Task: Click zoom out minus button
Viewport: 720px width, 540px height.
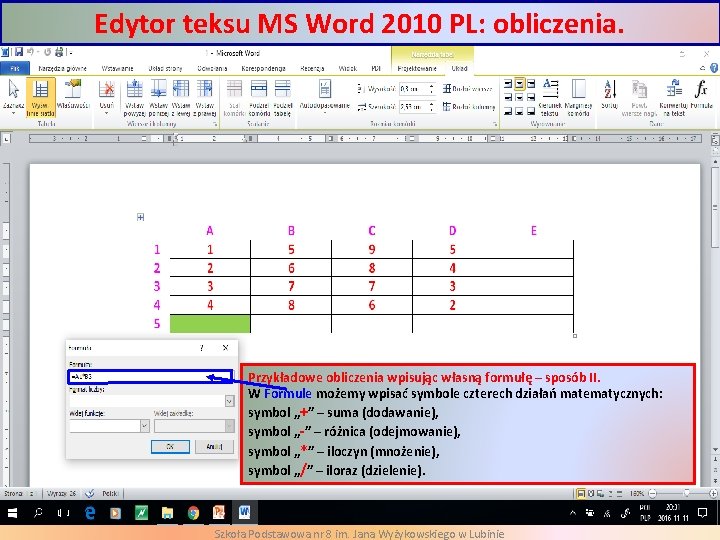Action: coord(652,494)
